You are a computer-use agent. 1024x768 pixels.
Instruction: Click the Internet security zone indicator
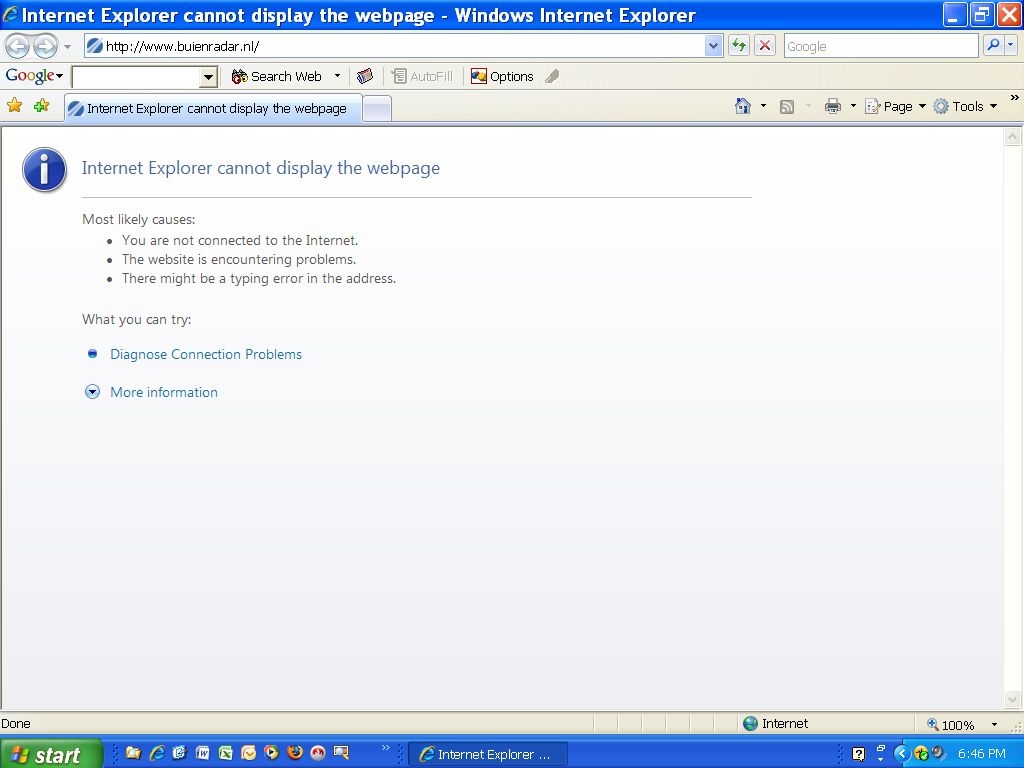coord(776,724)
